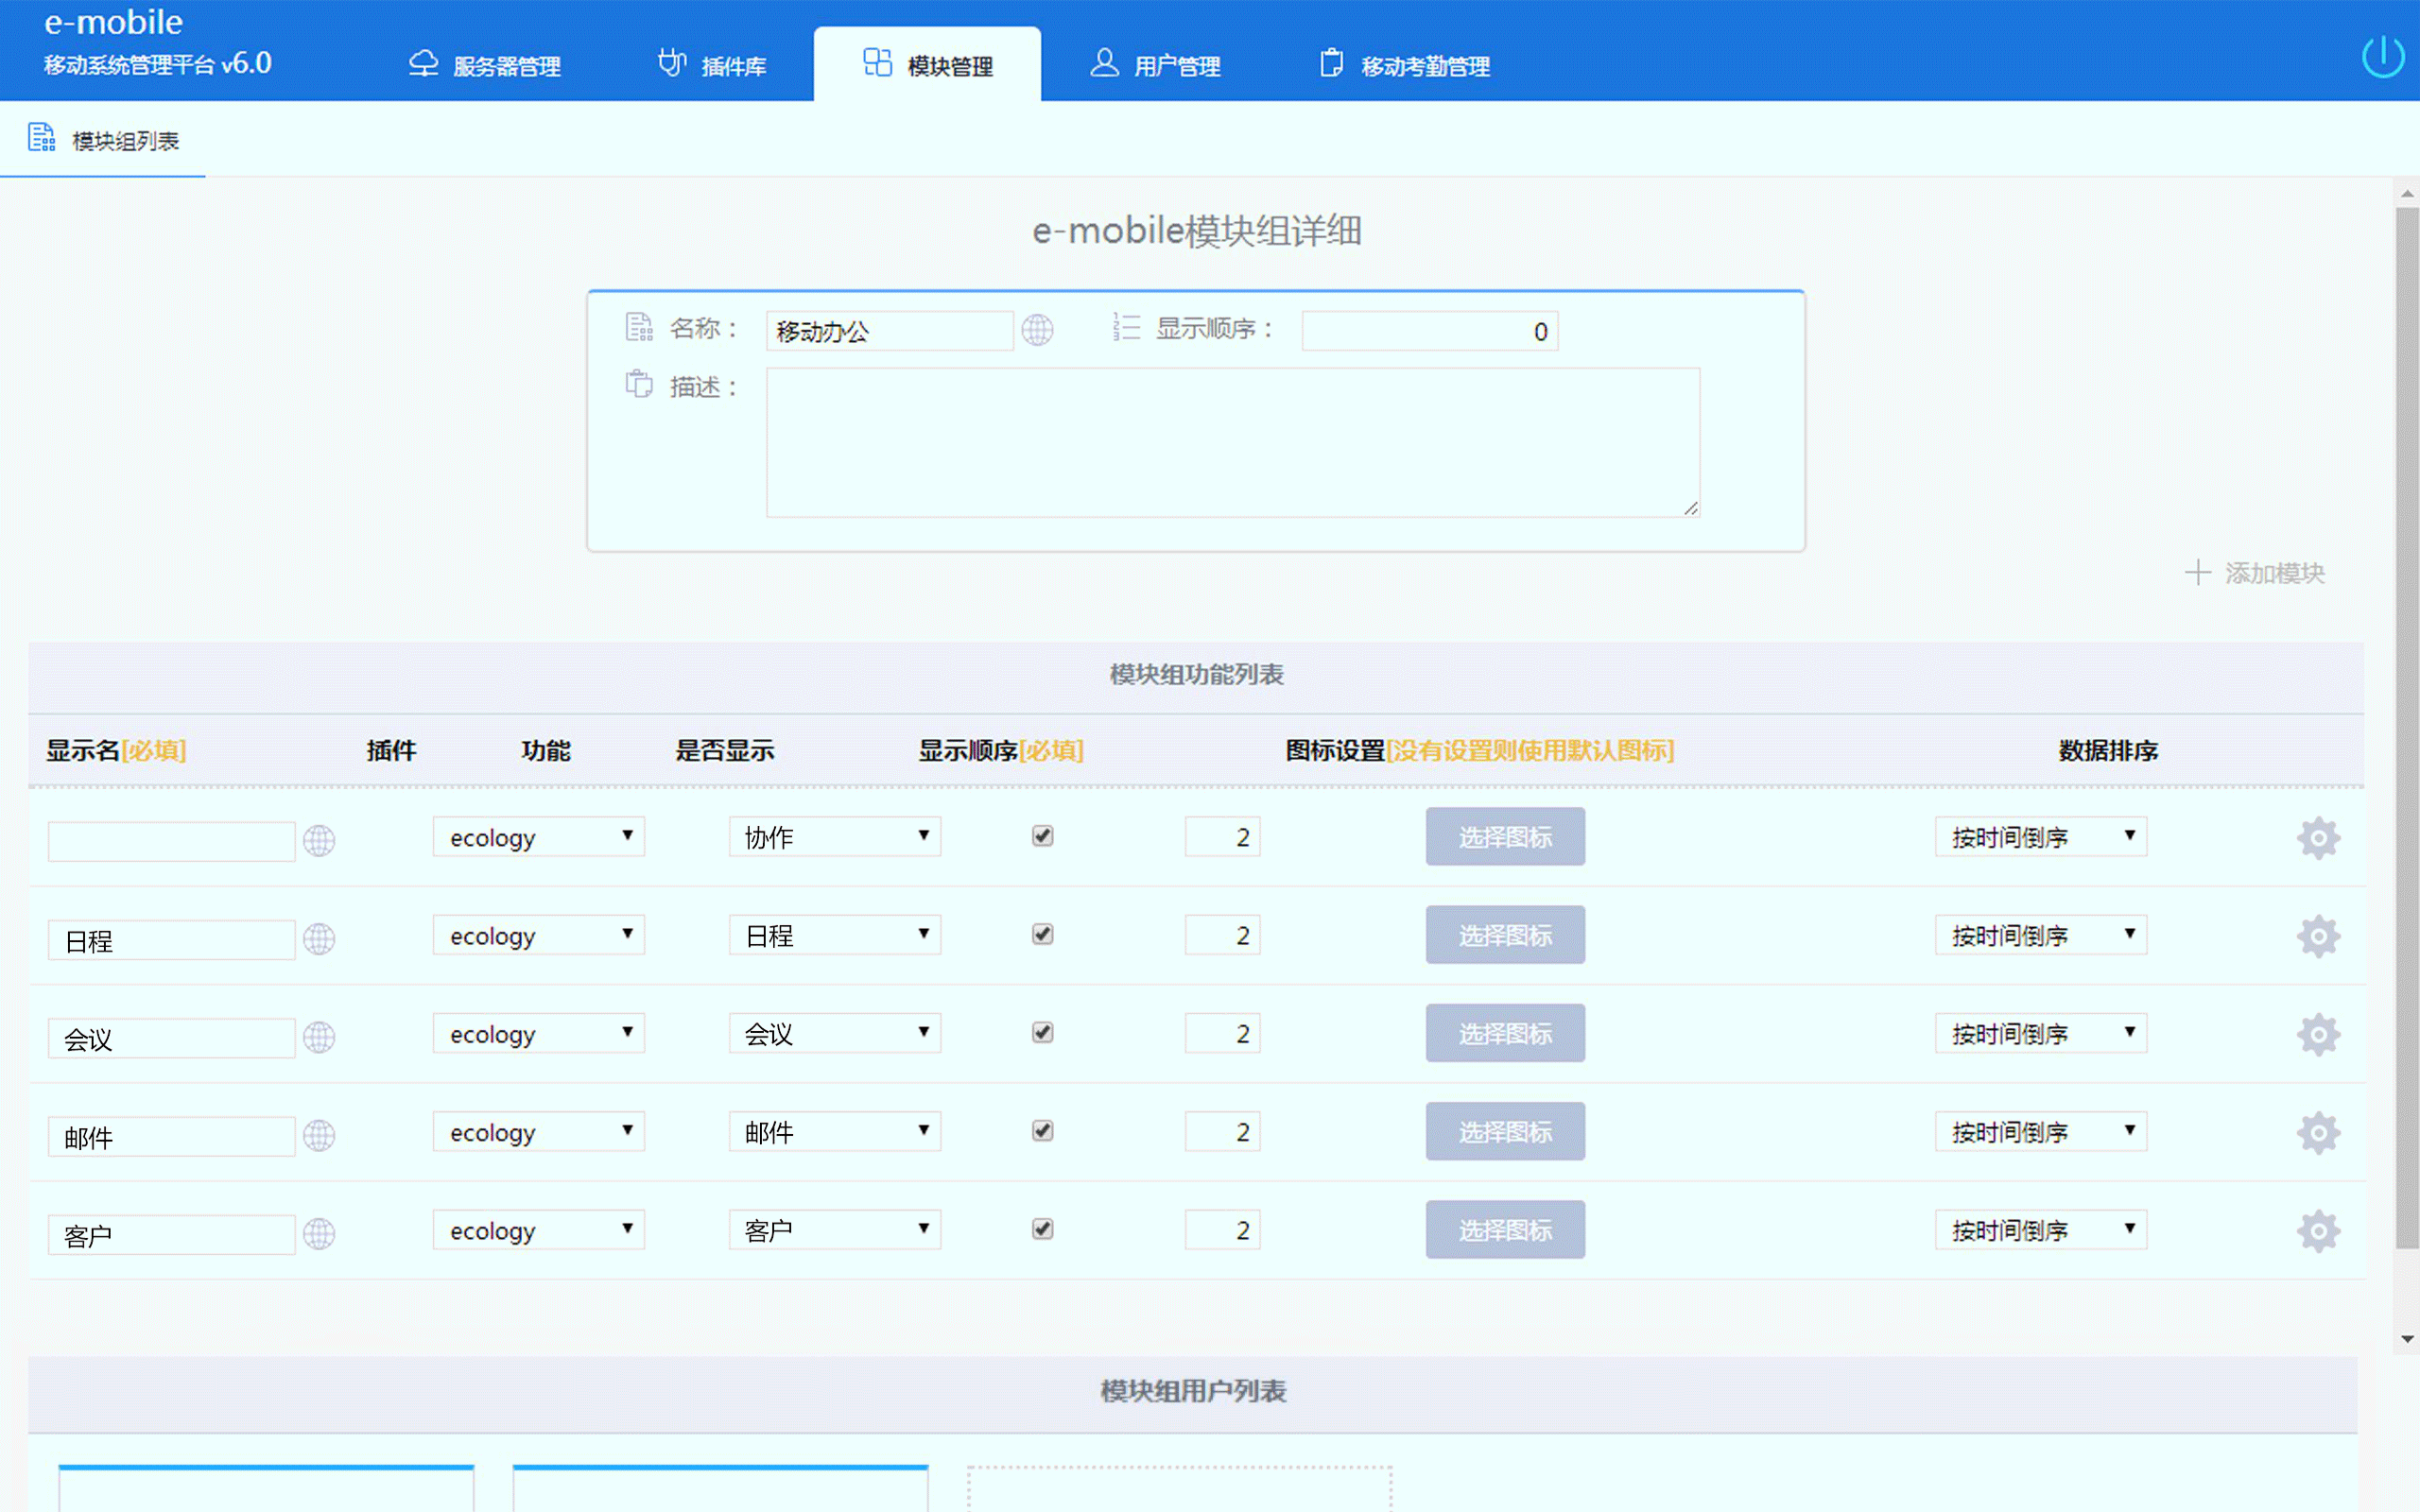Toggle 是否显示 checkbox for 客户 row
The height and width of the screenshot is (1512, 2420).
click(1042, 1229)
